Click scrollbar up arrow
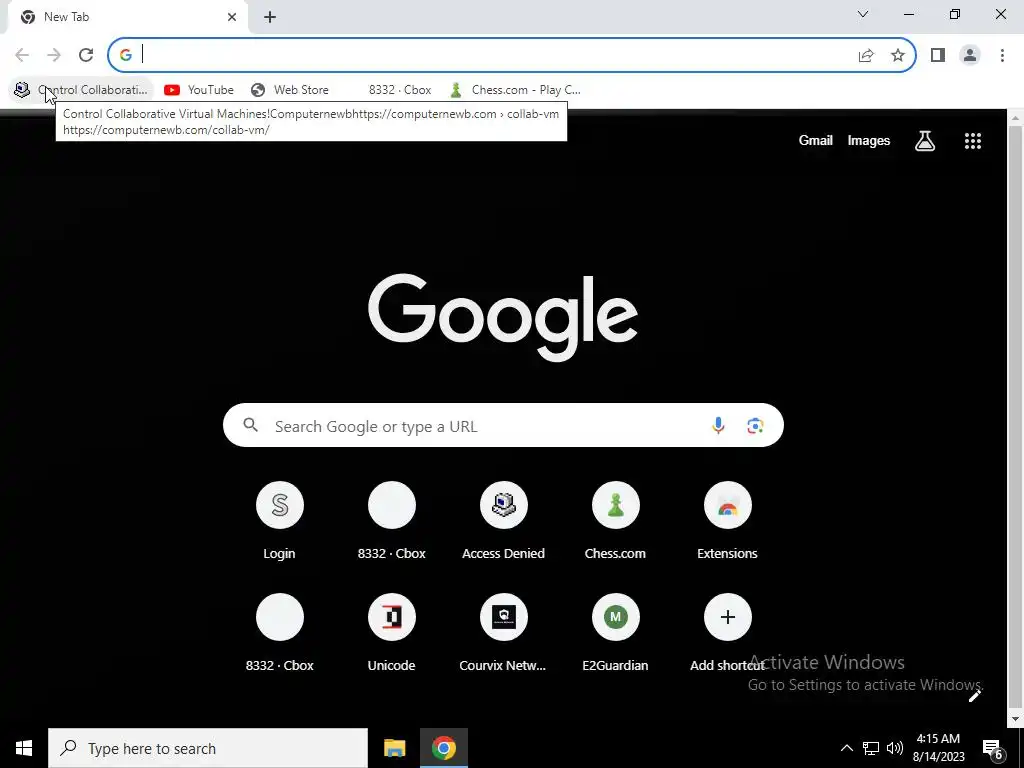The width and height of the screenshot is (1024, 768). click(x=1016, y=118)
